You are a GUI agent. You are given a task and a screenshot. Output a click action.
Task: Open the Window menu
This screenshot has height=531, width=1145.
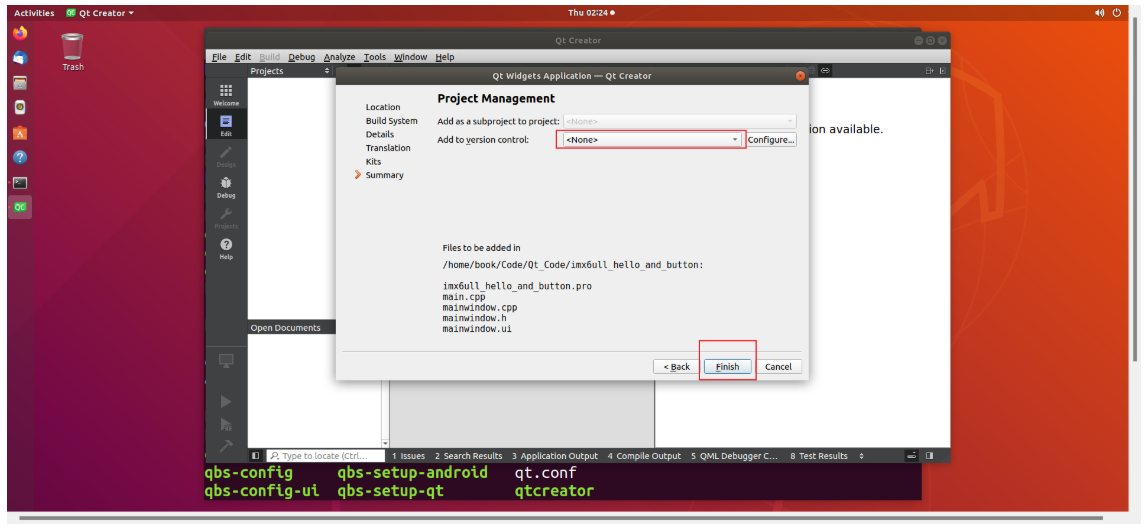coord(410,57)
